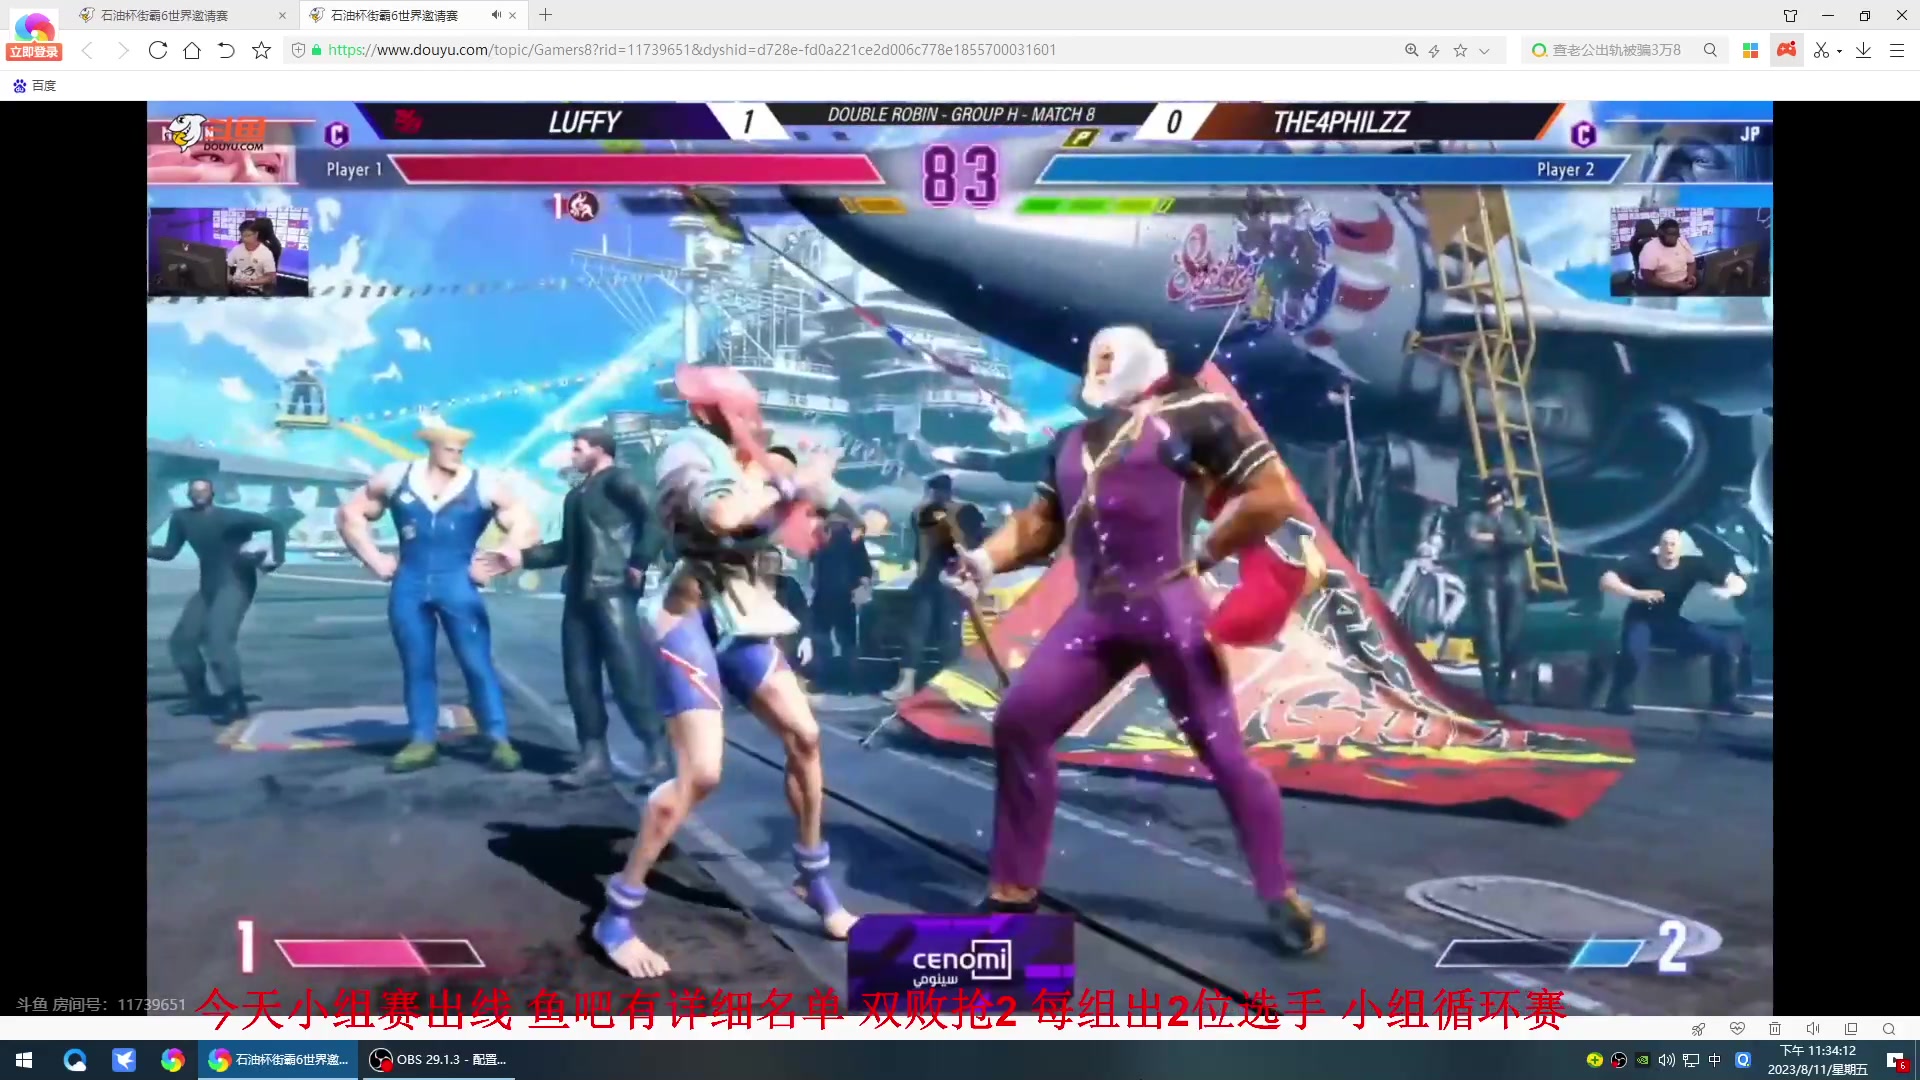Mute the tab via its speaker icon
The width and height of the screenshot is (1920, 1080).
pos(496,15)
